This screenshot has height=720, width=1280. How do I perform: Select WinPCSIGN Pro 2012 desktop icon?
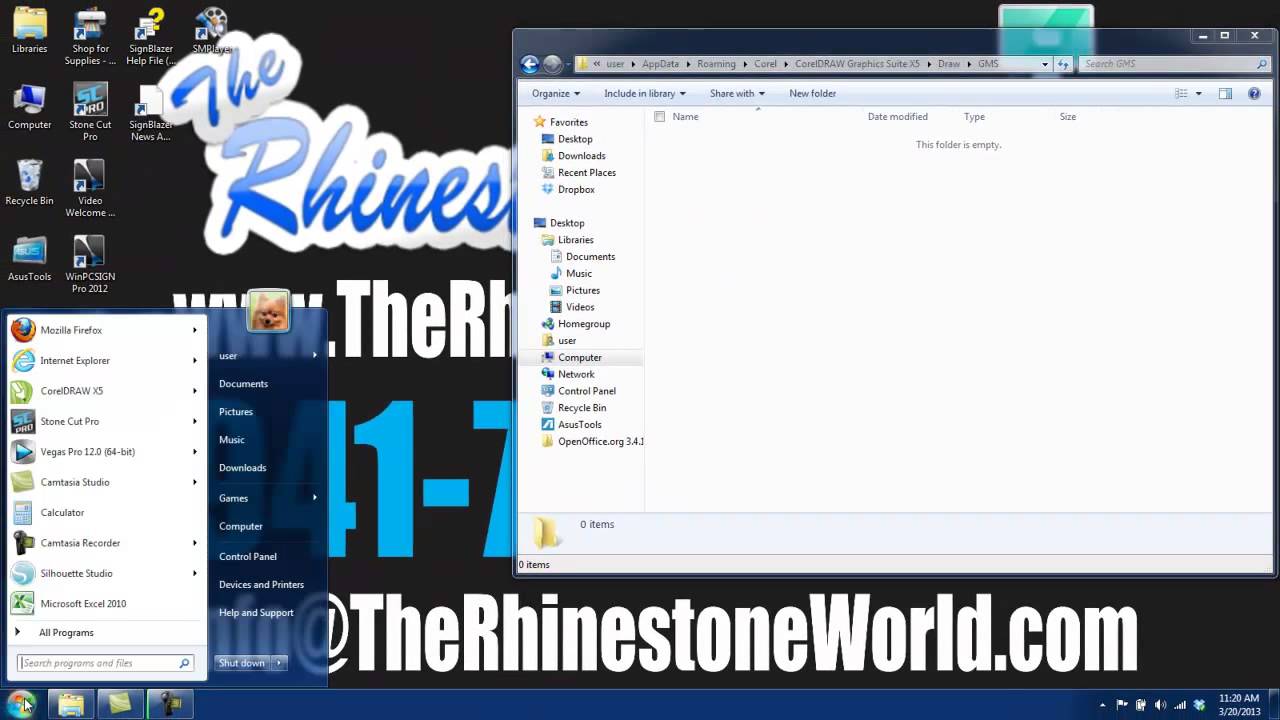(90, 264)
